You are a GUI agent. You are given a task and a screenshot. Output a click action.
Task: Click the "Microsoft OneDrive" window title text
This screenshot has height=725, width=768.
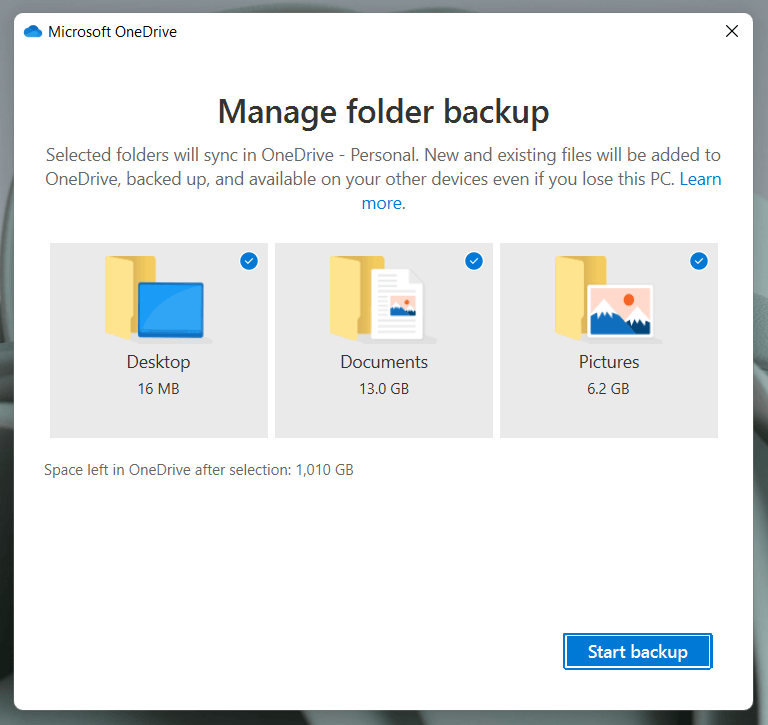(112, 31)
